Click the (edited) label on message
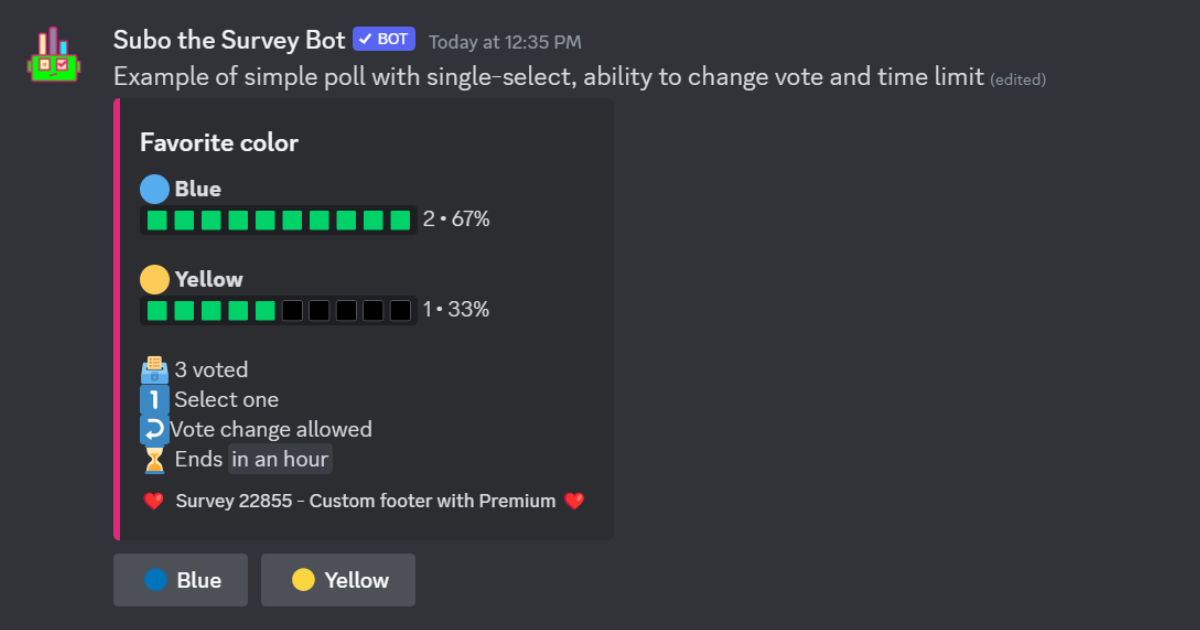The width and height of the screenshot is (1200, 630). (1018, 80)
